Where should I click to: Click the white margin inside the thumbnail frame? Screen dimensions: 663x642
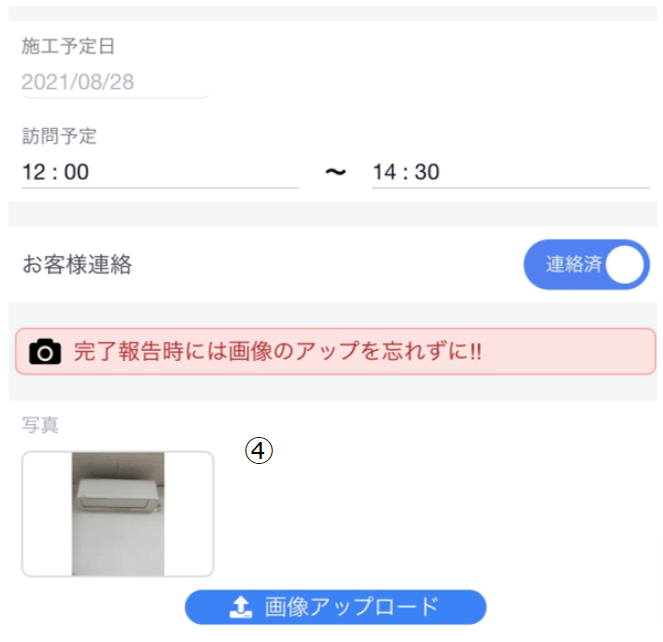tap(46, 513)
